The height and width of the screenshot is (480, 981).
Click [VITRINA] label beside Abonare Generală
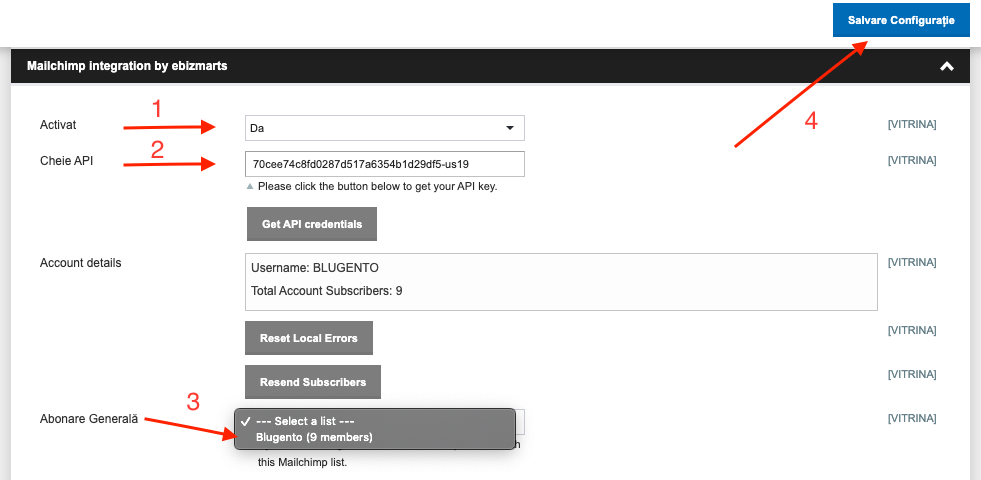(912, 418)
